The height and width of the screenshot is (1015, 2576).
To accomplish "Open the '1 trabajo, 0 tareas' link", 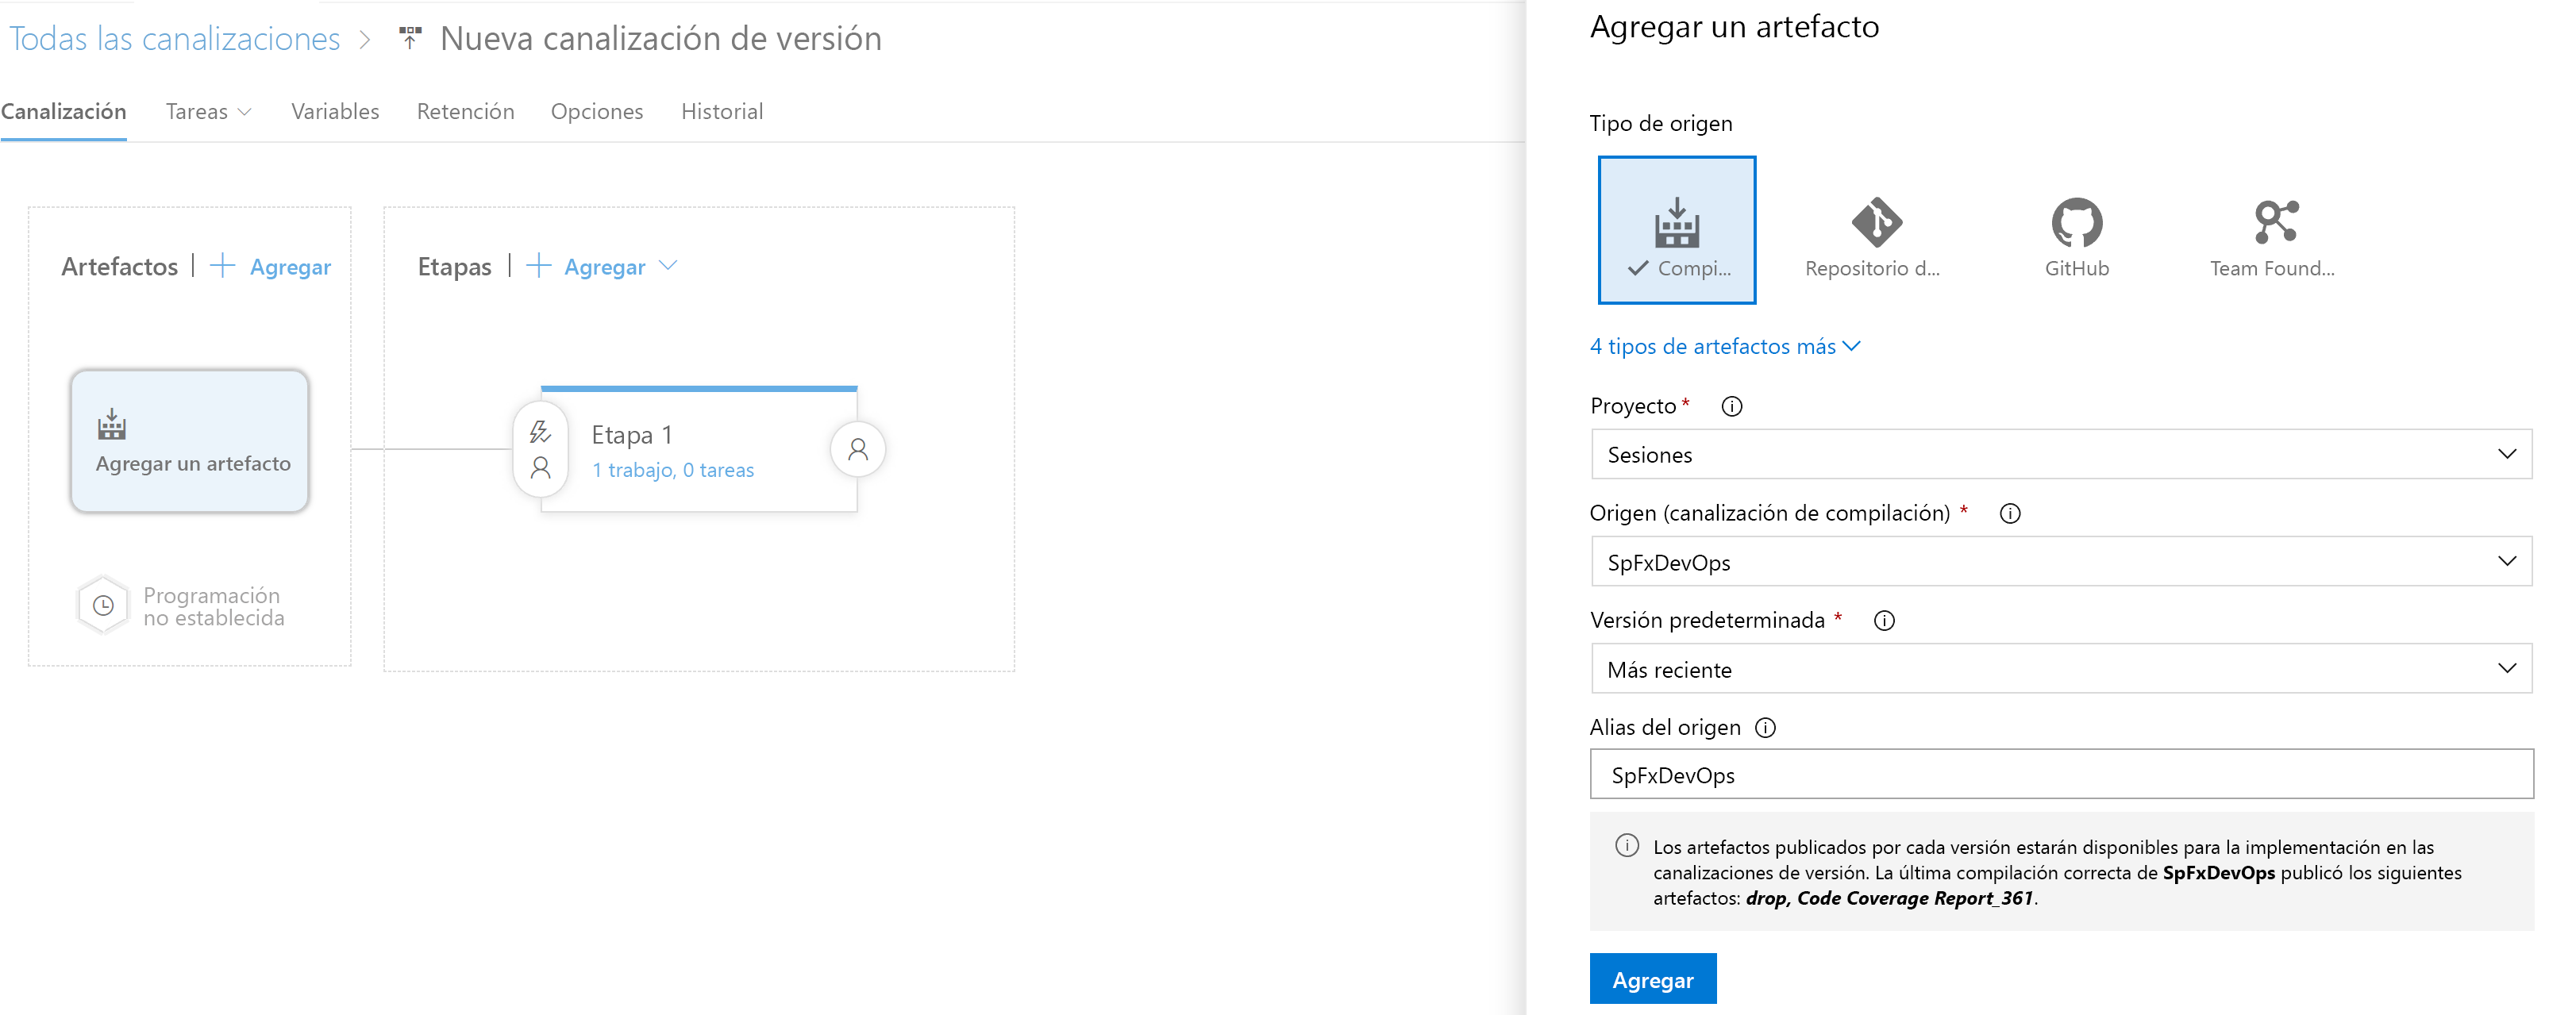I will click(x=672, y=470).
